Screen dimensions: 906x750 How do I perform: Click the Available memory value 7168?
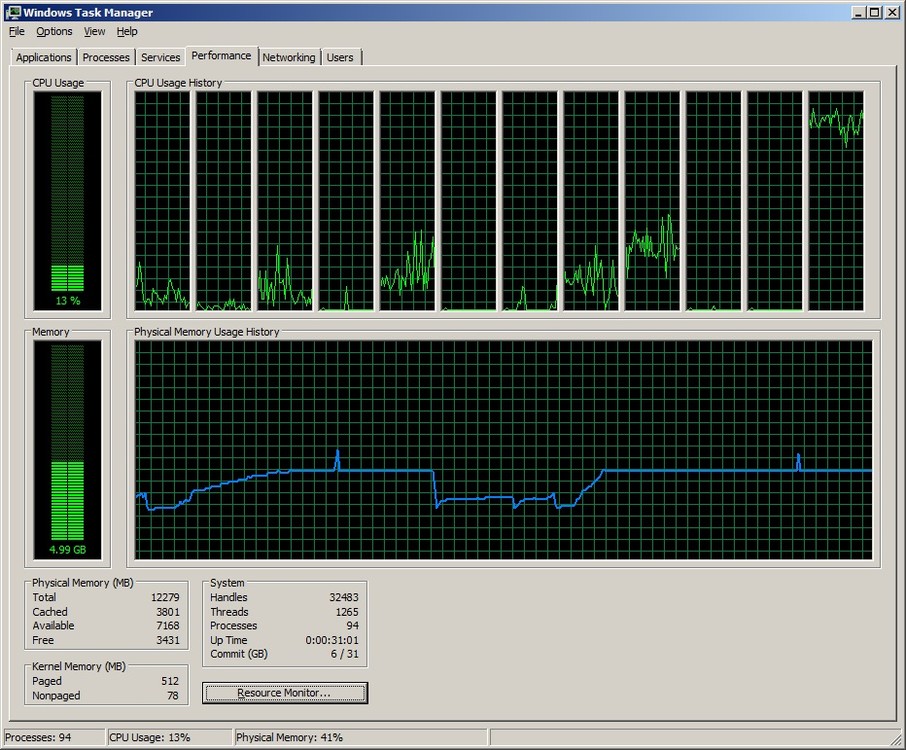click(168, 626)
